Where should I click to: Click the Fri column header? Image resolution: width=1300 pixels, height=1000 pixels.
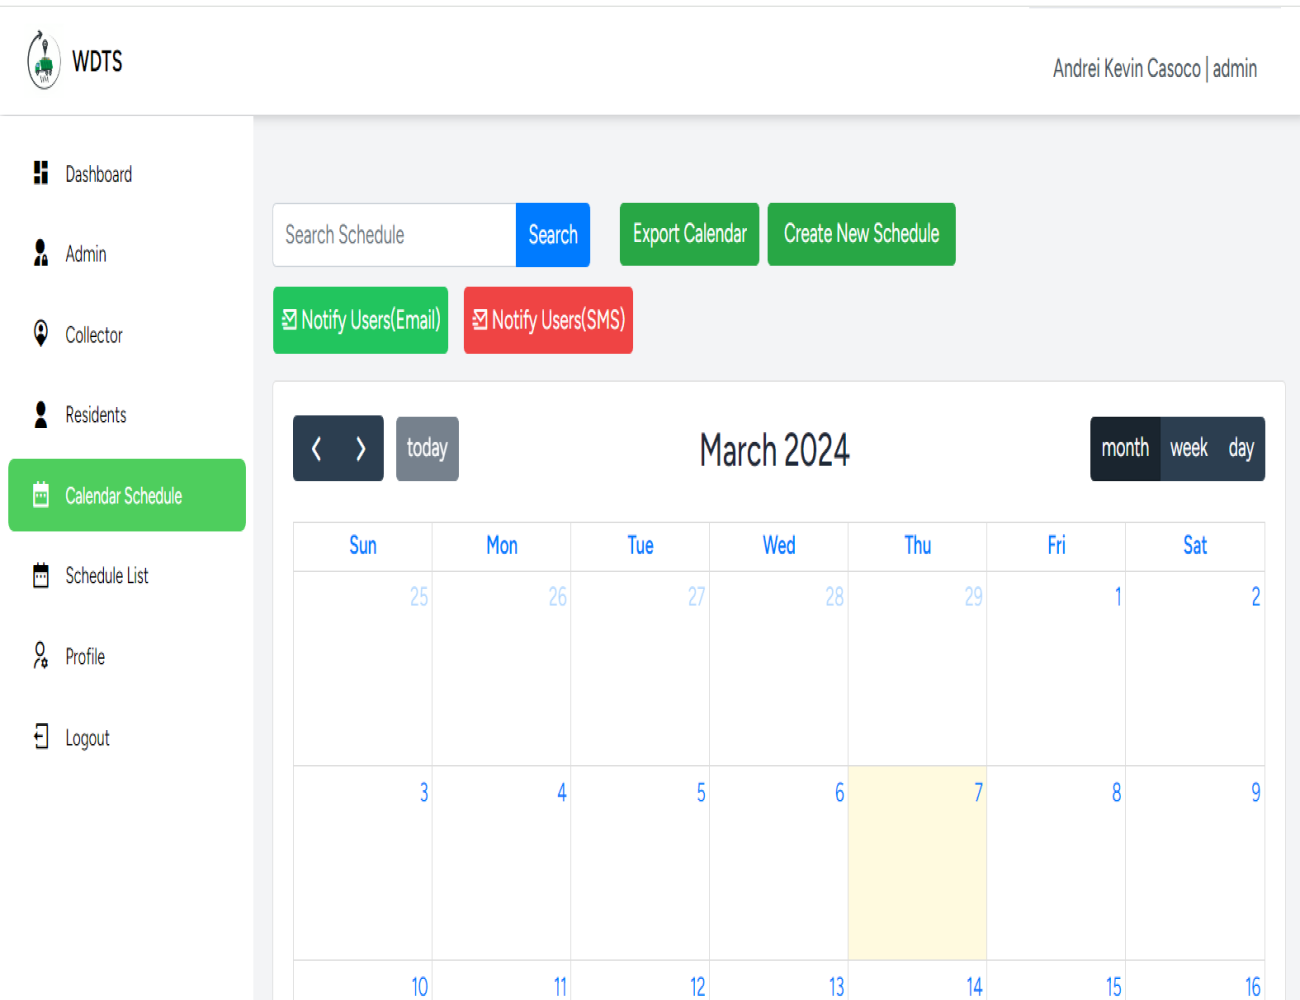click(1056, 546)
